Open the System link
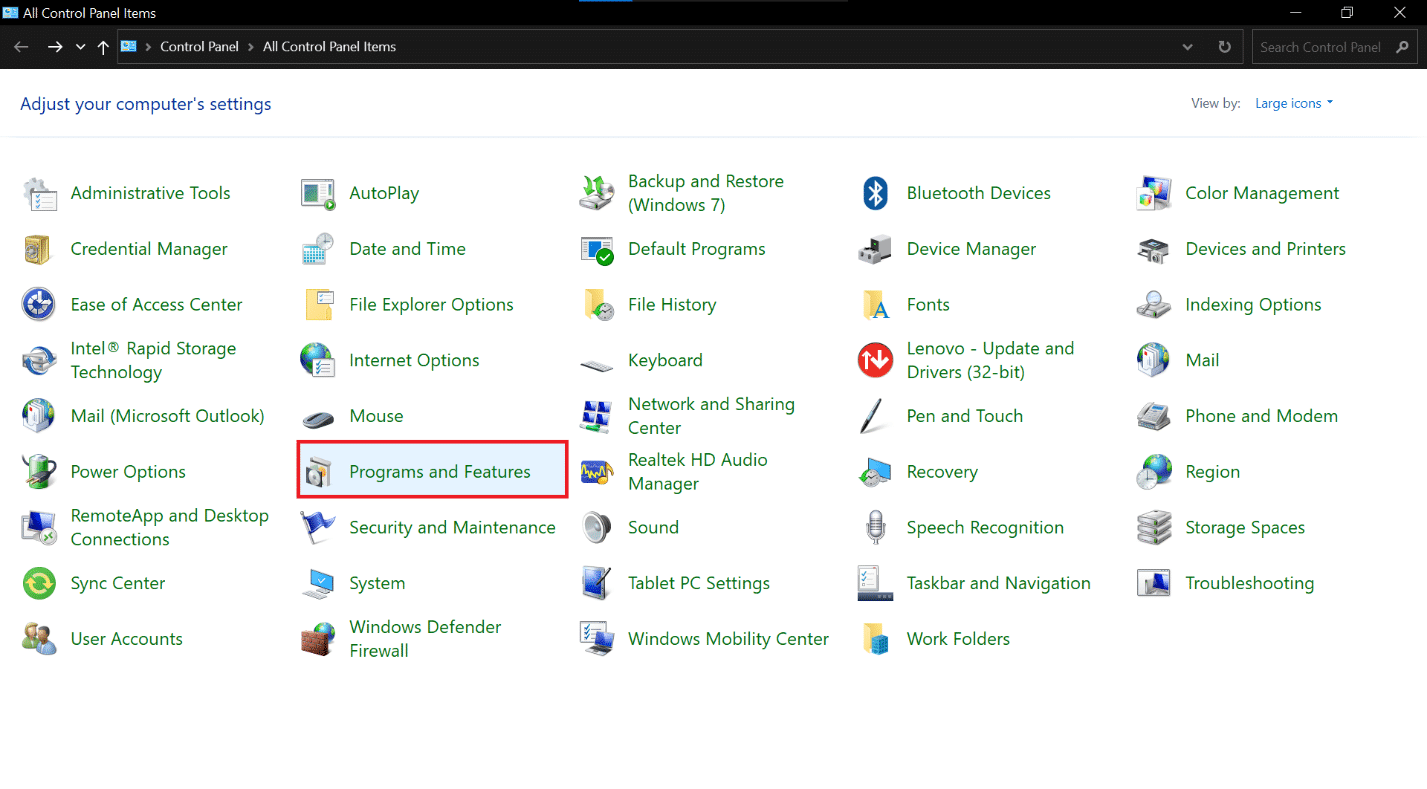 pos(377,584)
